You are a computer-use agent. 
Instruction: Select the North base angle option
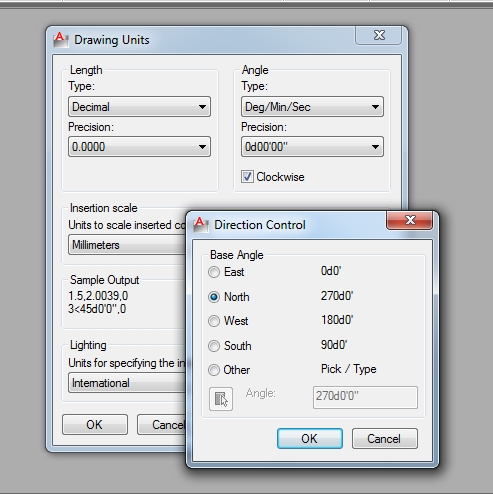tap(214, 297)
